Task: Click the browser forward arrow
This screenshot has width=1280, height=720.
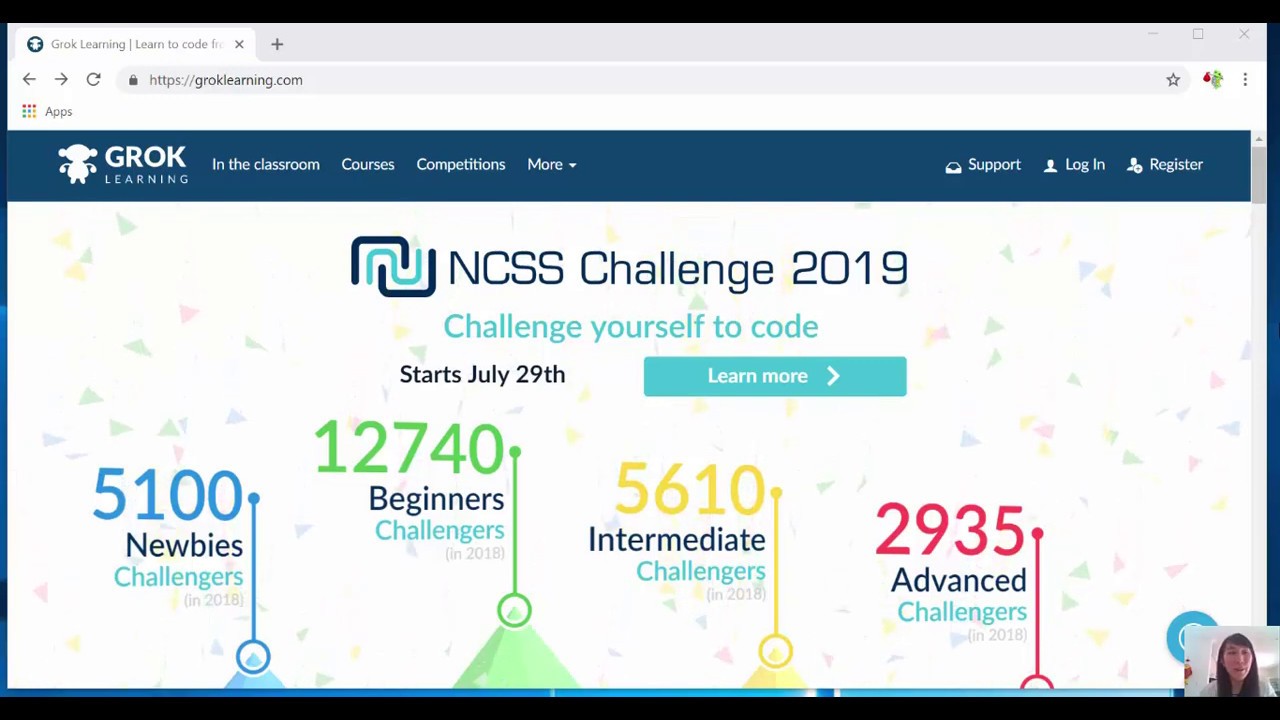Action: [61, 80]
